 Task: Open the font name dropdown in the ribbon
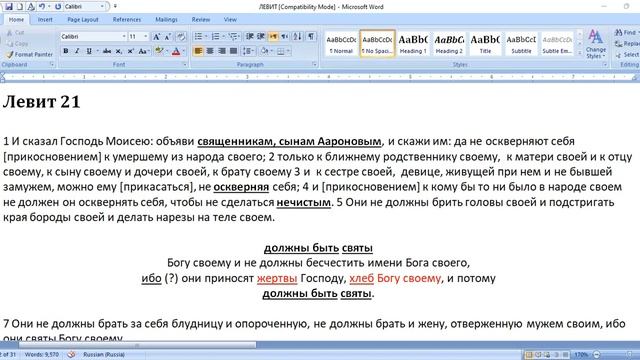[x=124, y=37]
